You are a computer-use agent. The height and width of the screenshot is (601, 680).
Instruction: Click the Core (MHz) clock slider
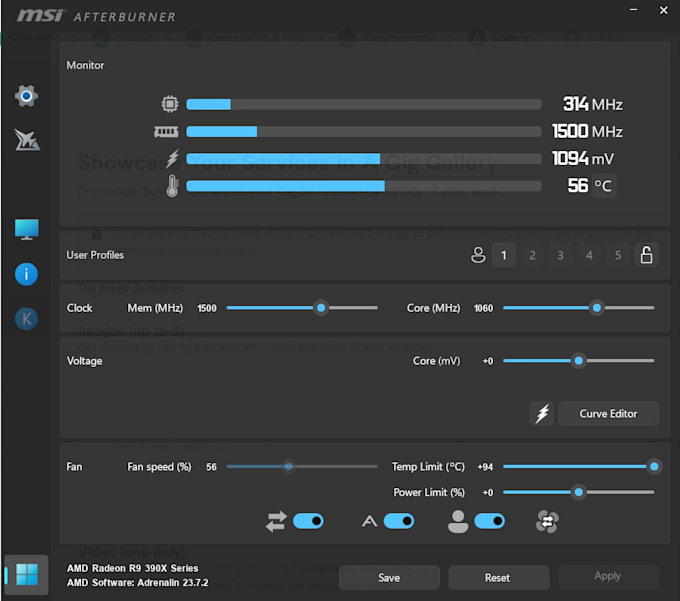pos(579,308)
